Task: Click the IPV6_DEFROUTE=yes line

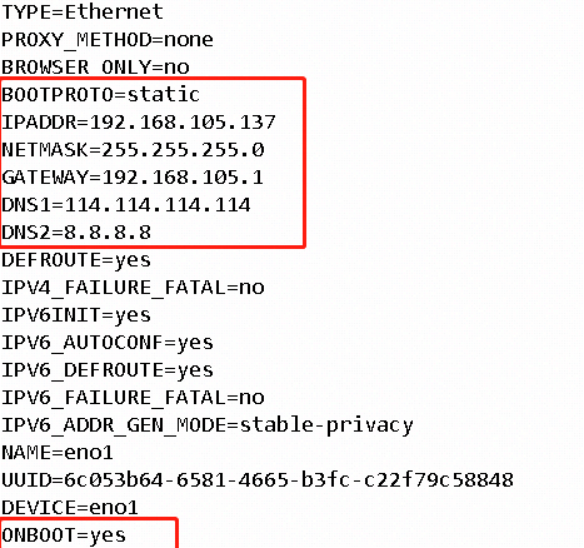Action: (x=107, y=371)
